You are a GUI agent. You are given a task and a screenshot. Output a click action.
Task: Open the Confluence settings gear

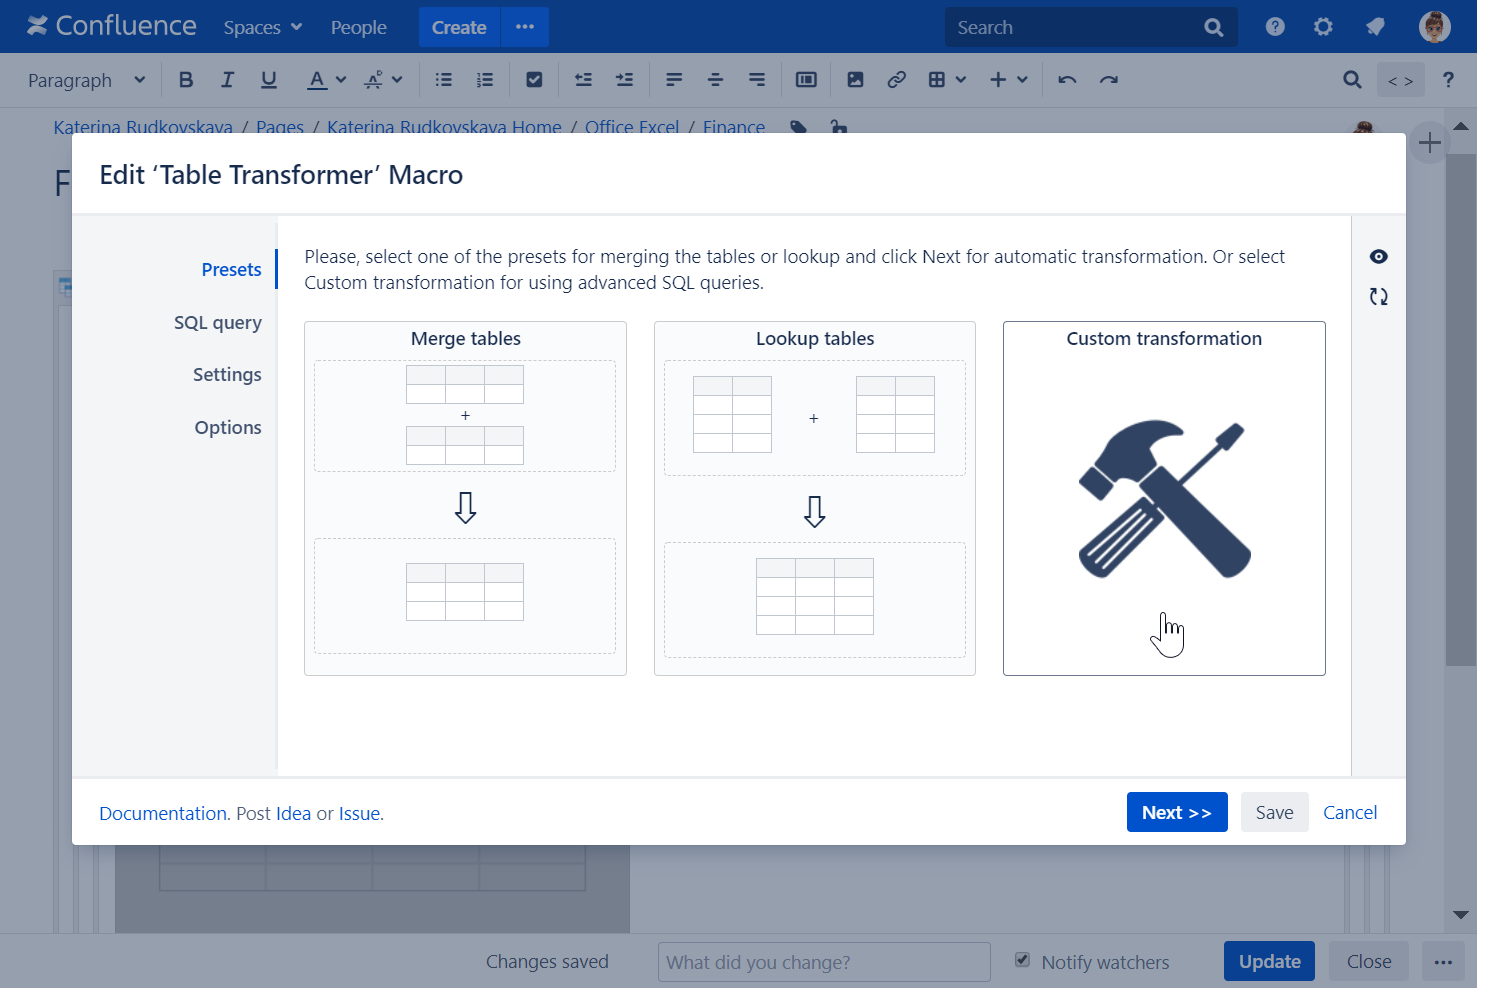[1323, 27]
